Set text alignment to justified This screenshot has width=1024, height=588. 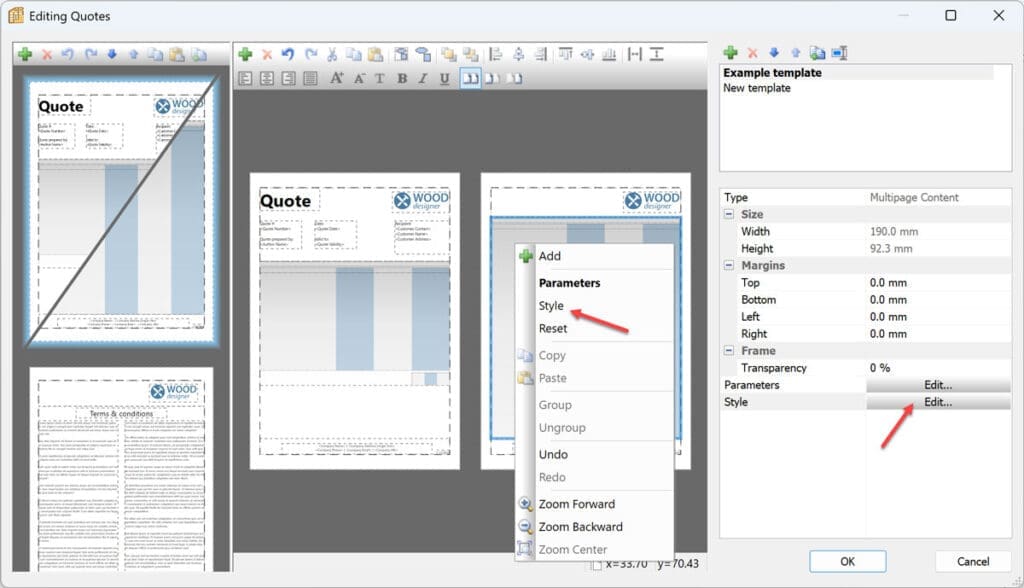click(310, 78)
